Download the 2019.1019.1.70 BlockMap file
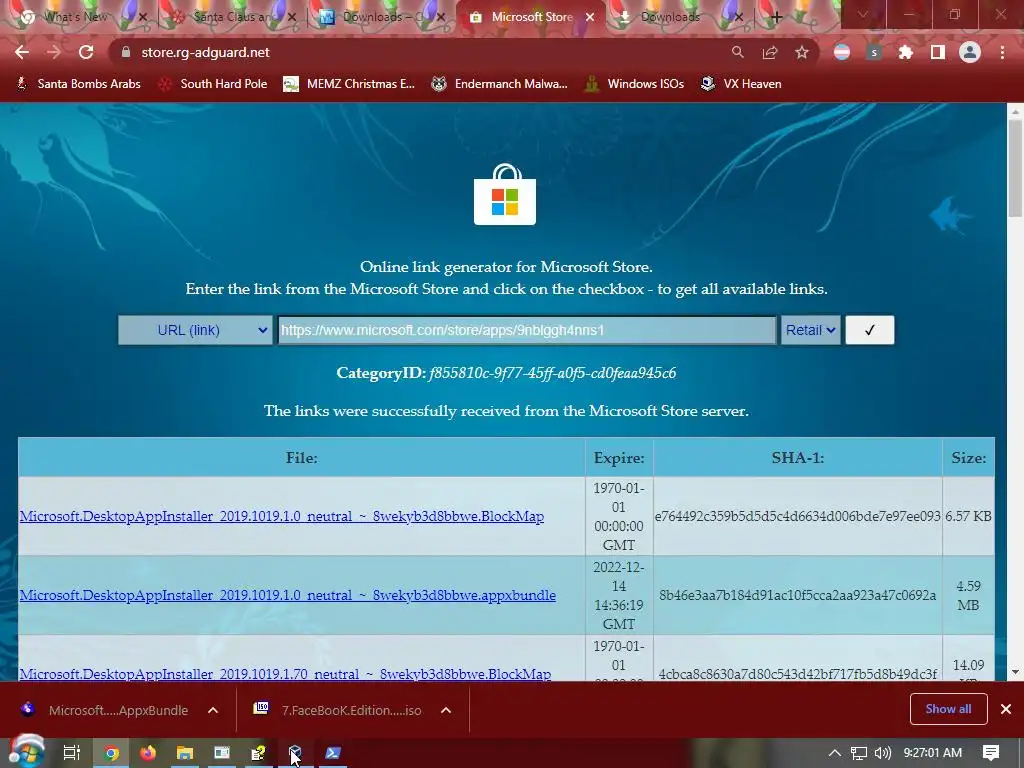 click(x=285, y=673)
